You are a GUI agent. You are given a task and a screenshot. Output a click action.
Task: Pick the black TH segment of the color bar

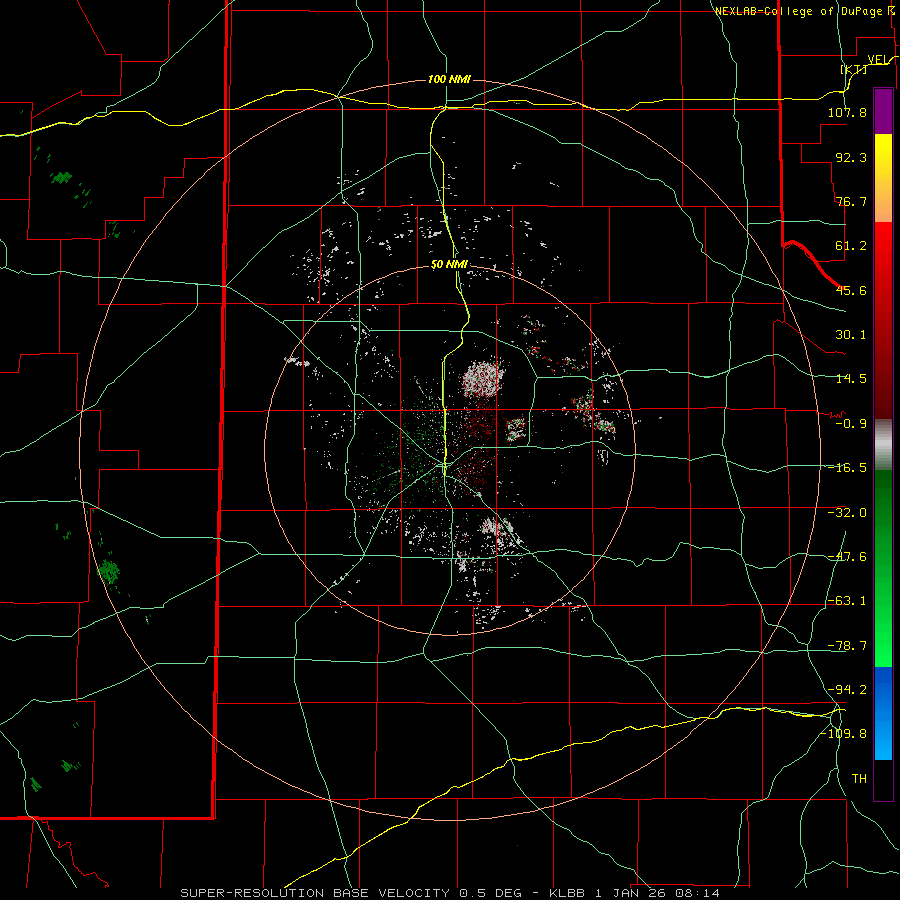click(883, 779)
